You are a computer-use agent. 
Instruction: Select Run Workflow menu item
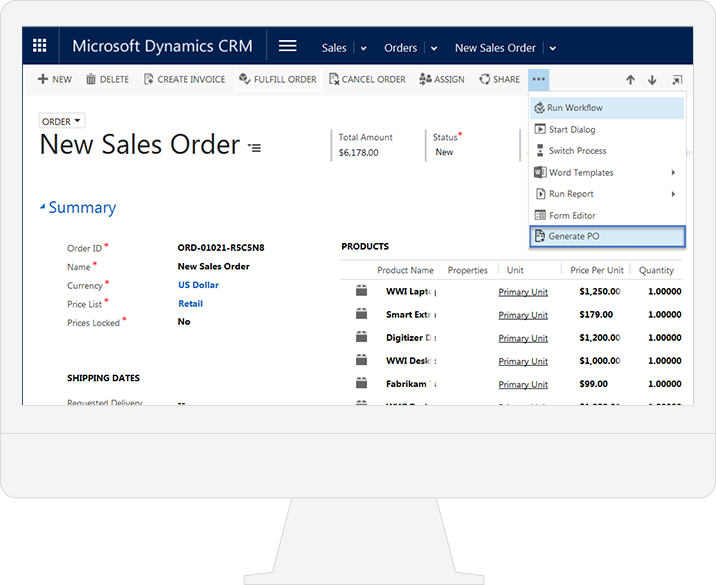point(607,108)
